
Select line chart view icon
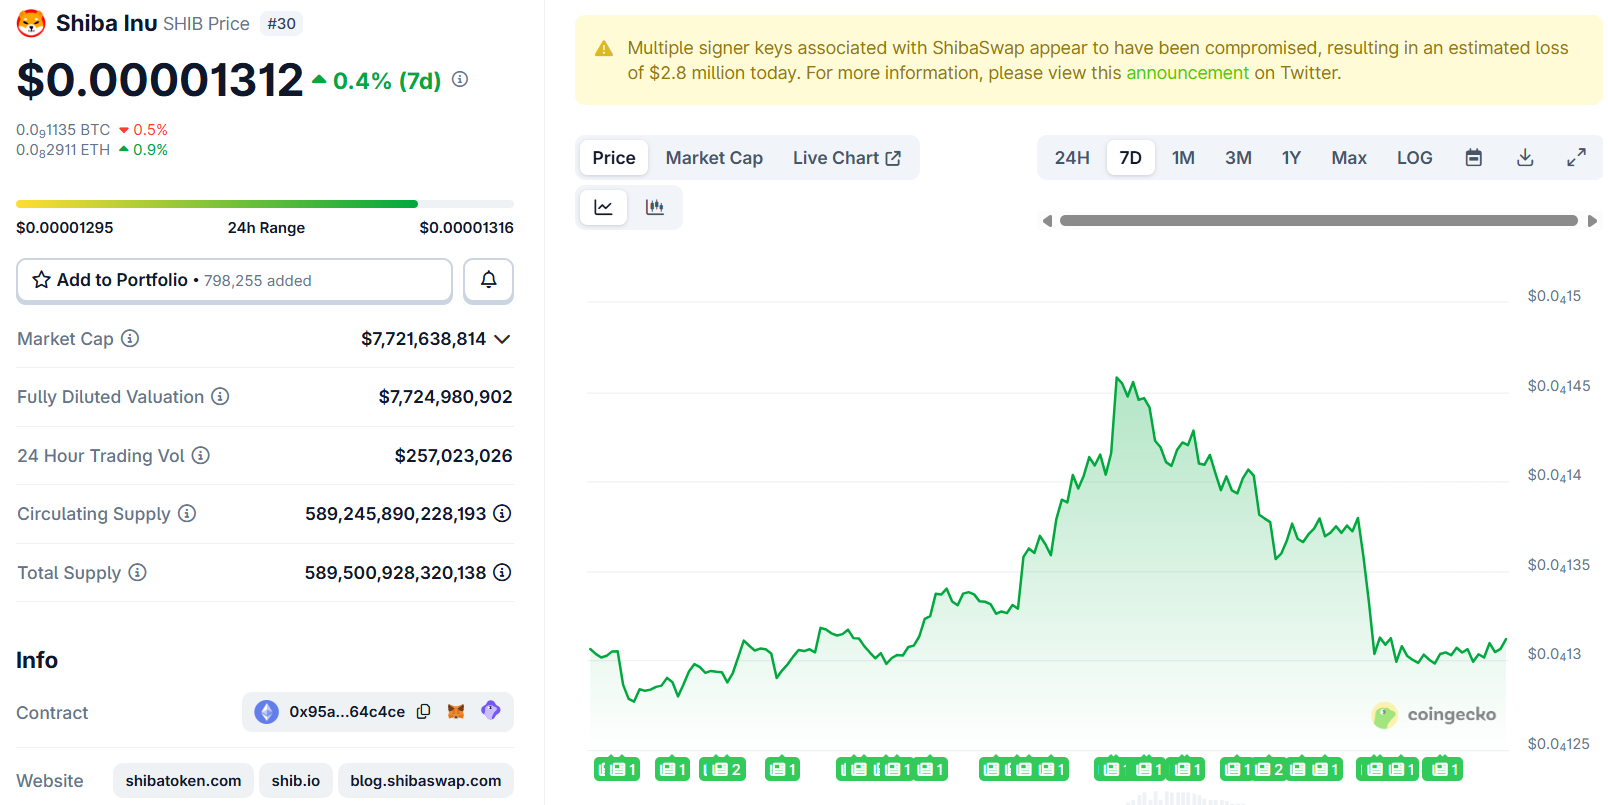click(x=603, y=207)
